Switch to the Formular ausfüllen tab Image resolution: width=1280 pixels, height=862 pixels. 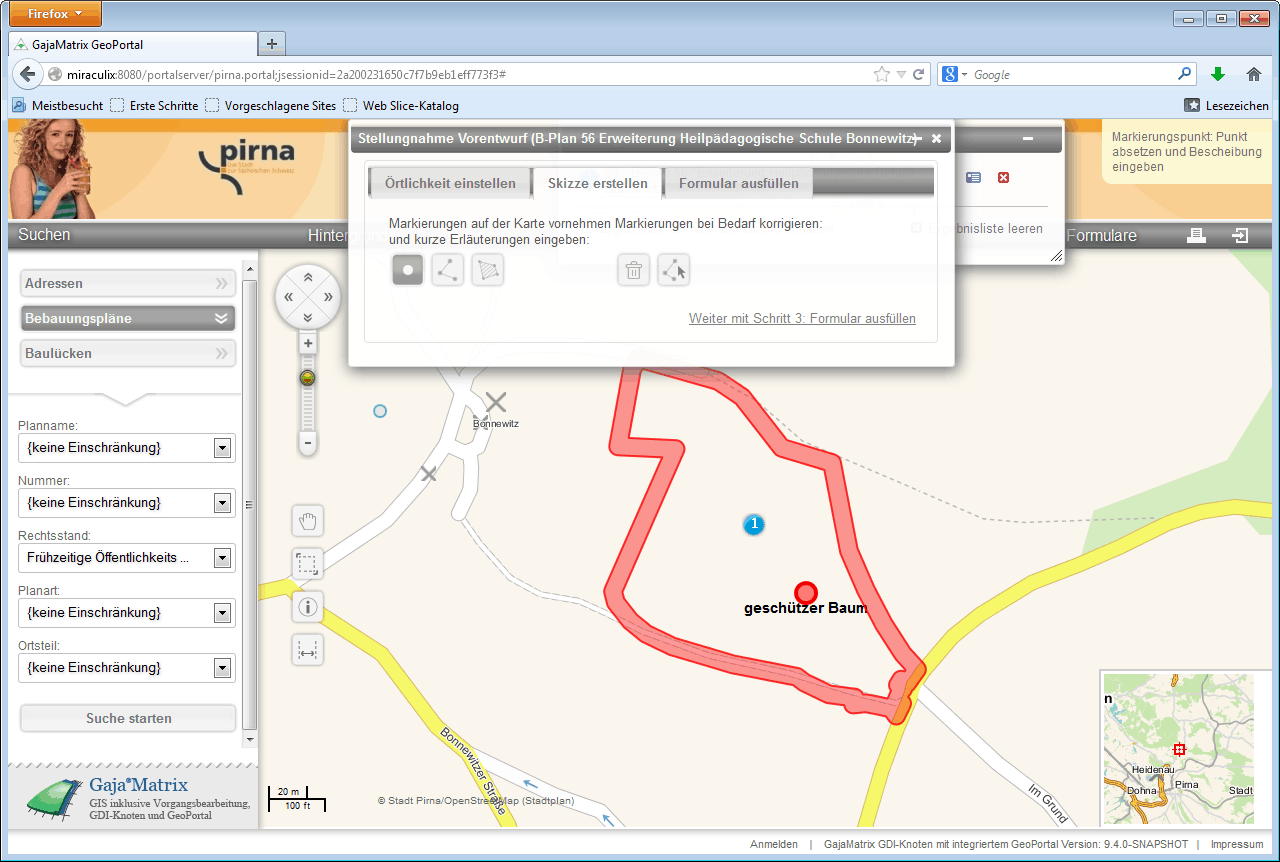click(738, 184)
